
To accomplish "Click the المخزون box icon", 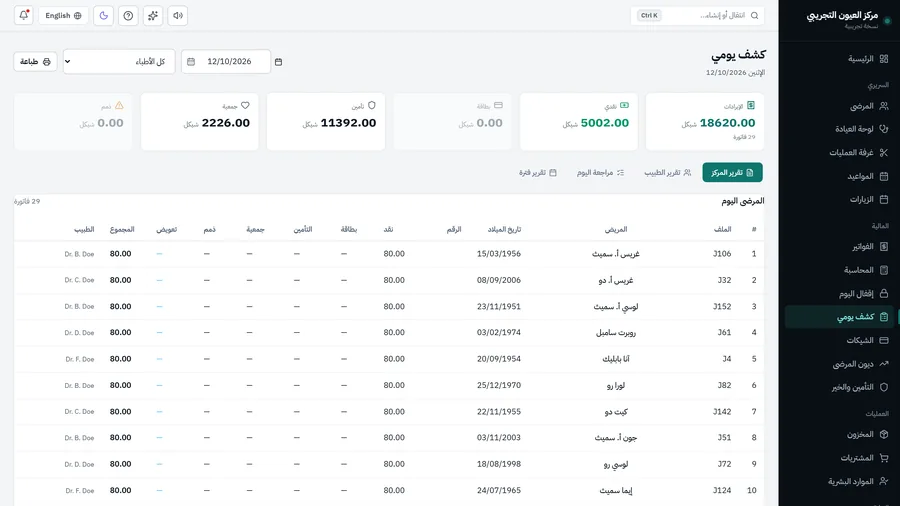I will pyautogui.click(x=884, y=434).
